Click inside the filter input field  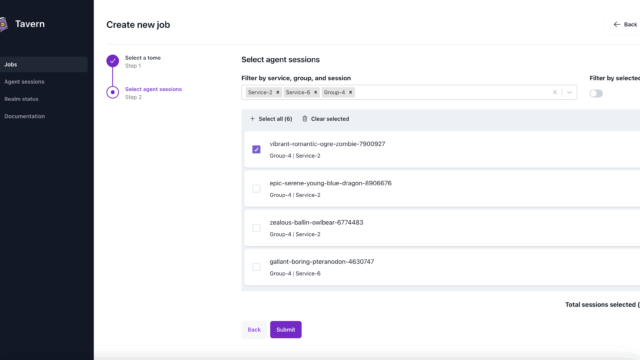coord(451,92)
